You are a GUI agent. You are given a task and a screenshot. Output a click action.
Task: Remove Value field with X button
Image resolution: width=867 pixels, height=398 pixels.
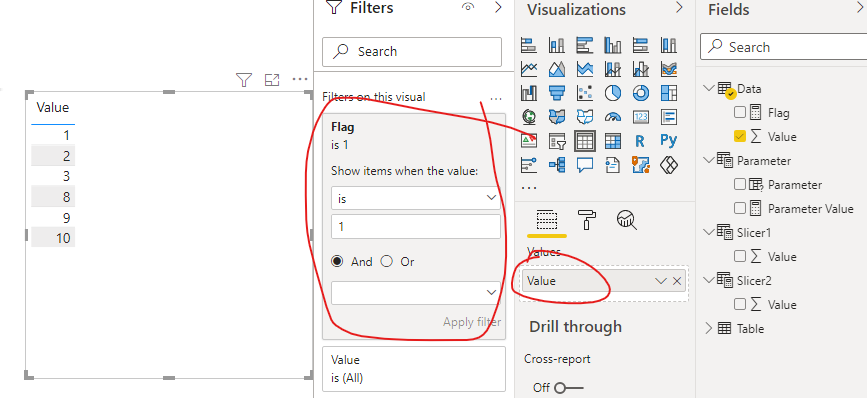[677, 281]
